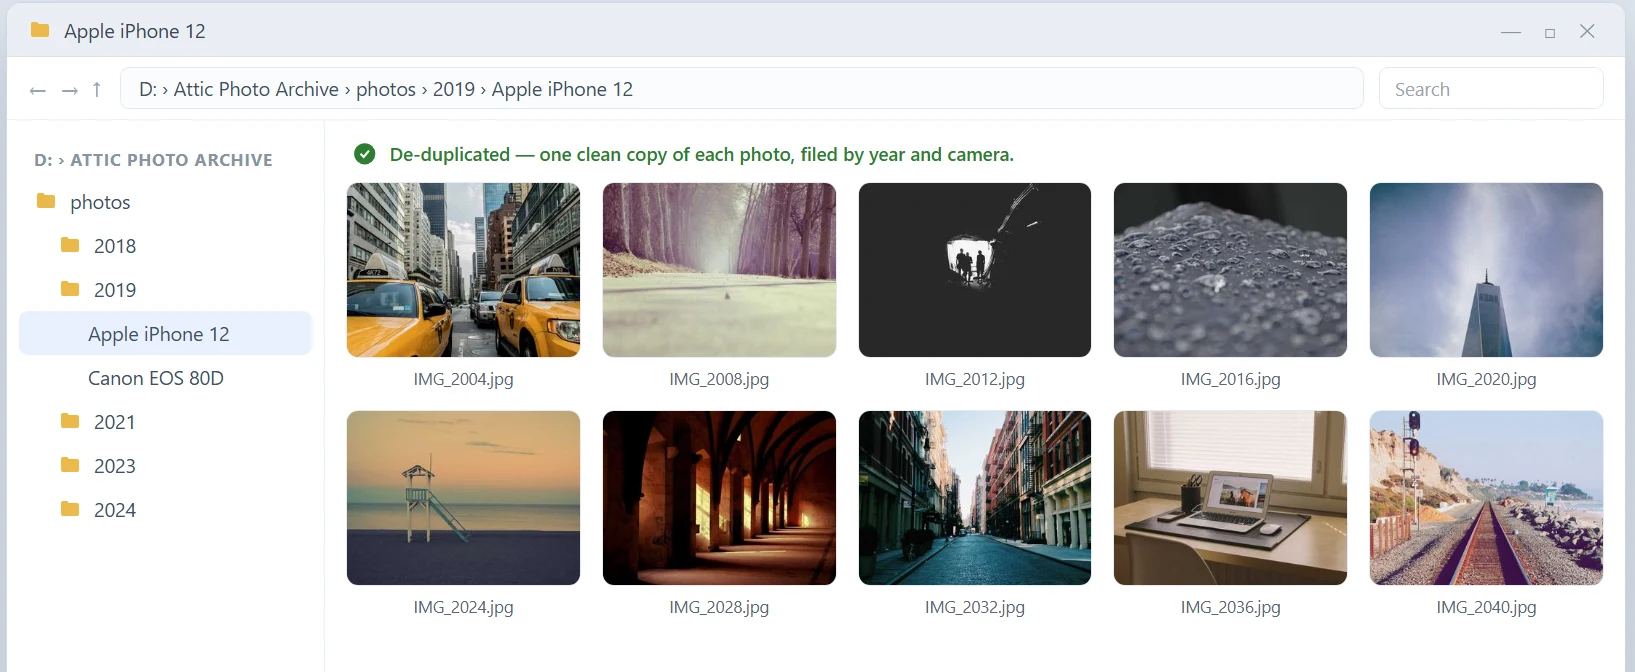Click Apple iPhone 12 breadcrumb segment
The image size is (1635, 672).
point(562,89)
